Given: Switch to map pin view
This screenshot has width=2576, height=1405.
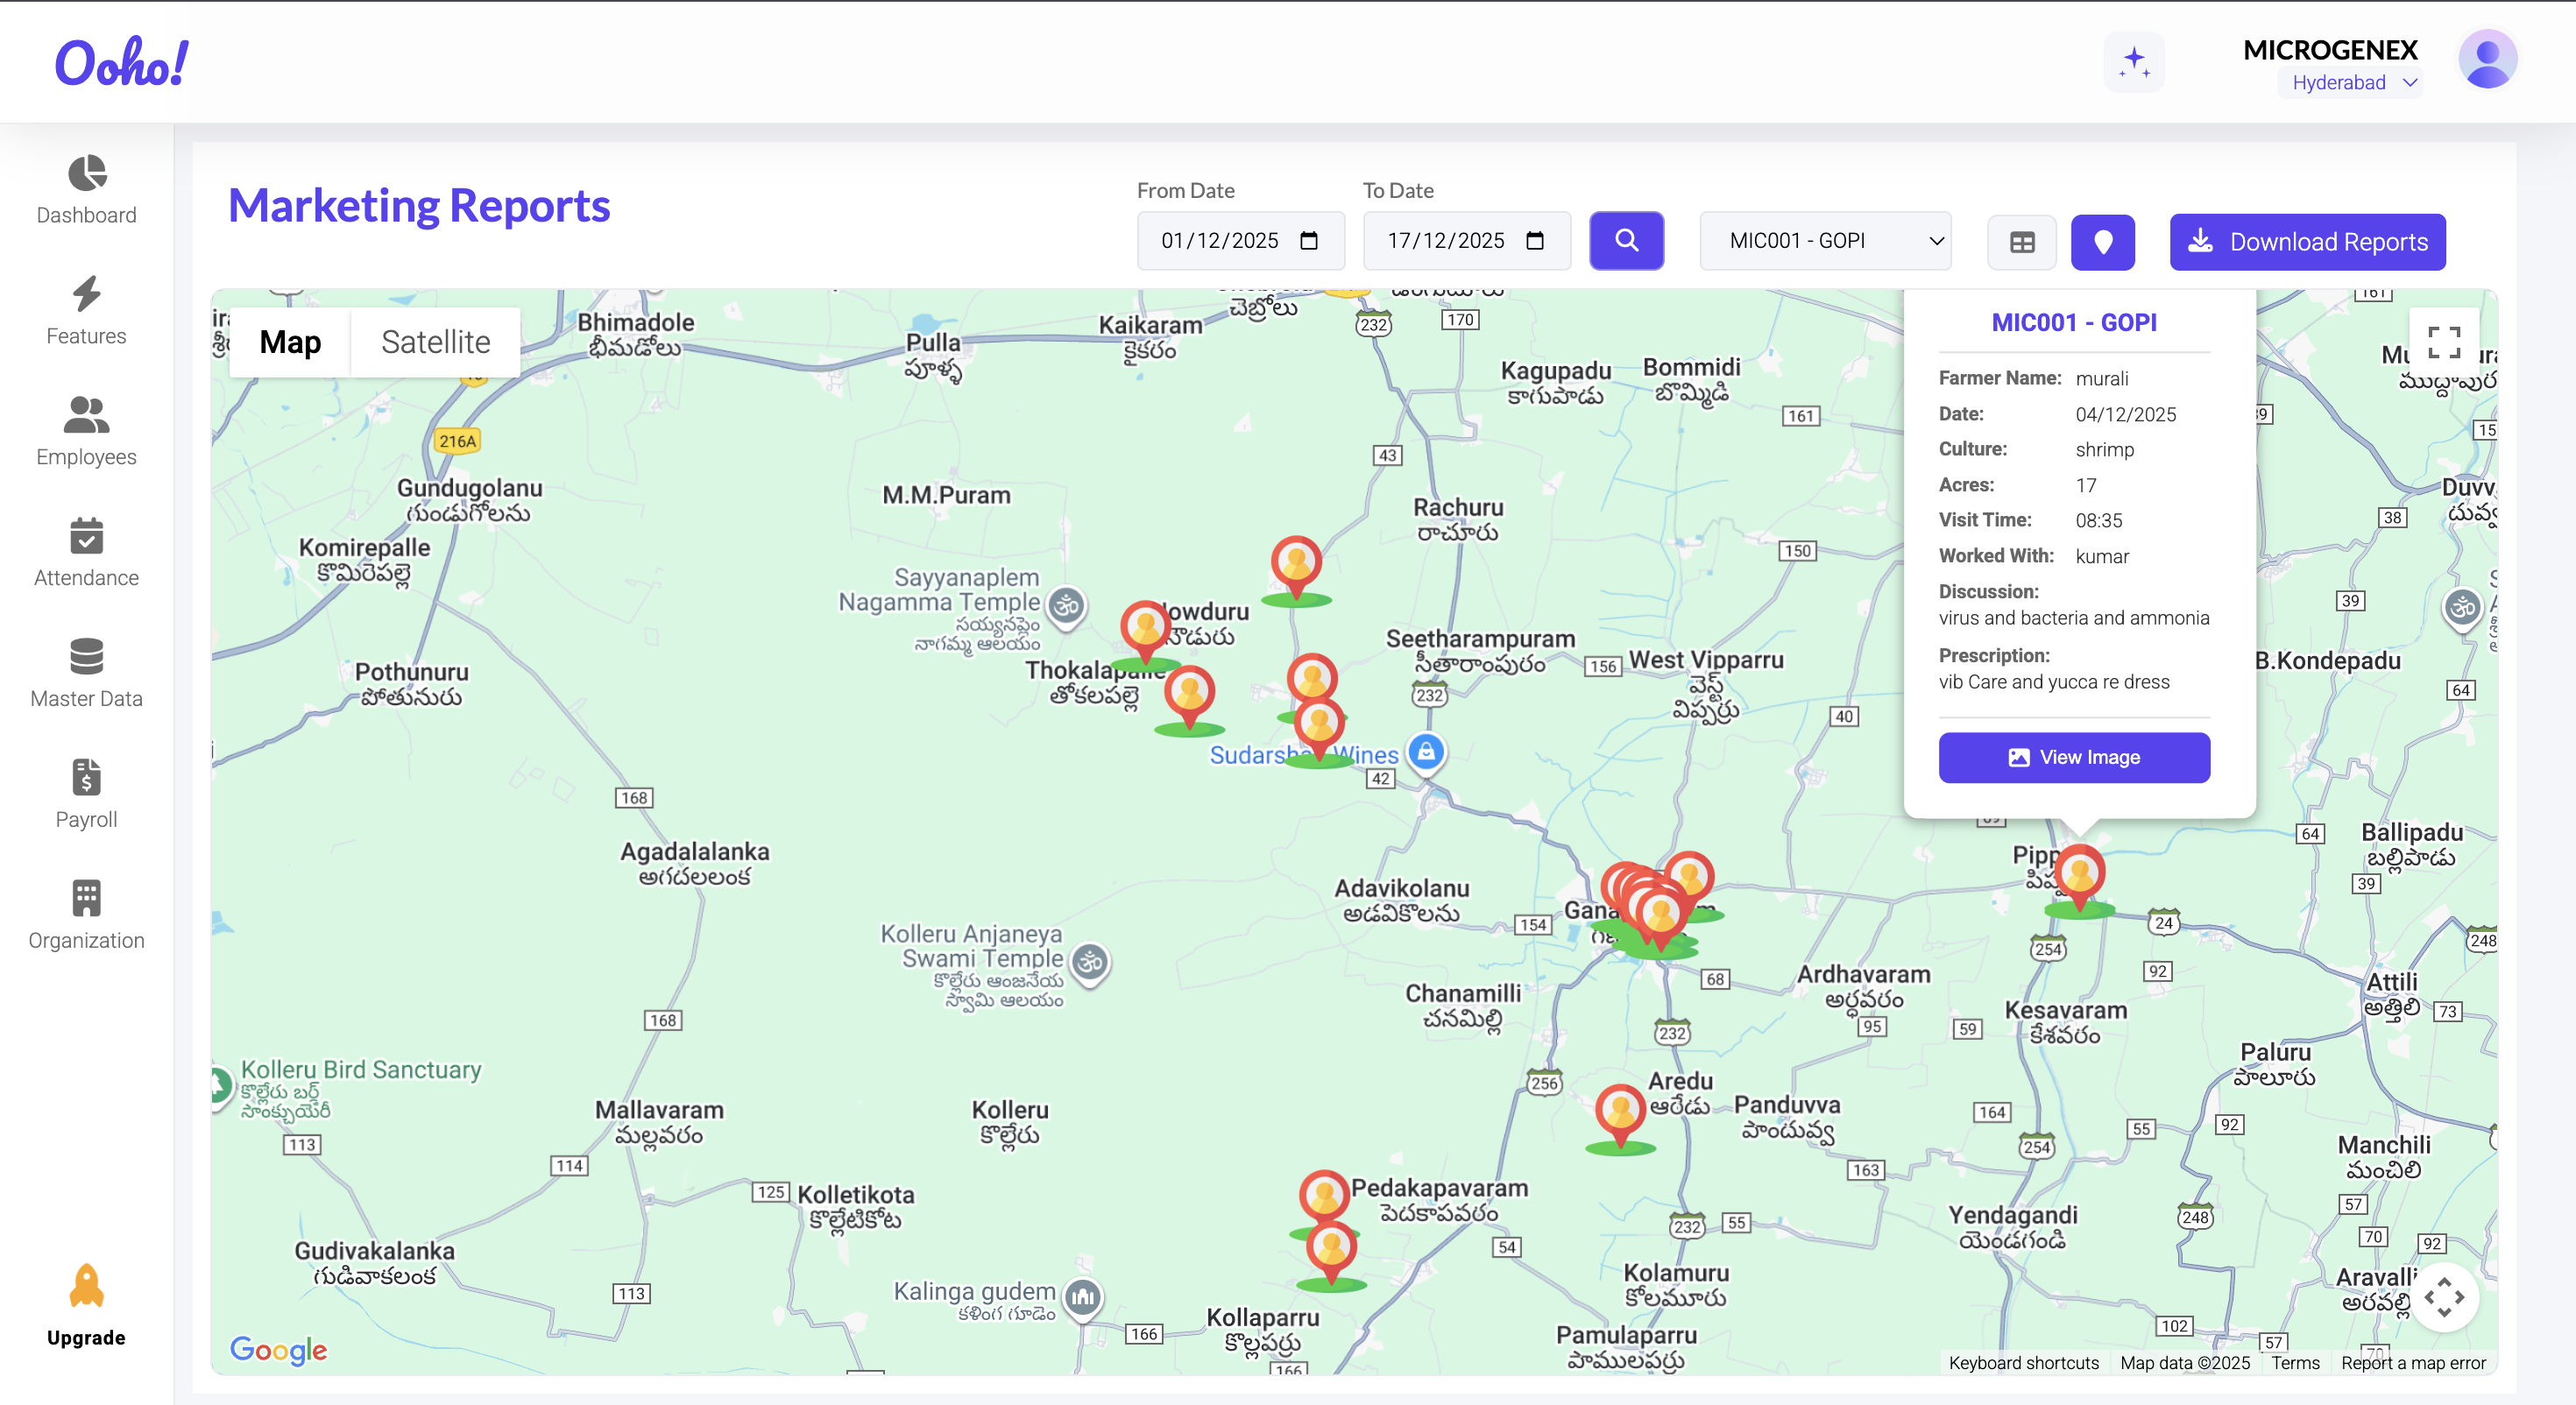Looking at the screenshot, I should (2103, 242).
